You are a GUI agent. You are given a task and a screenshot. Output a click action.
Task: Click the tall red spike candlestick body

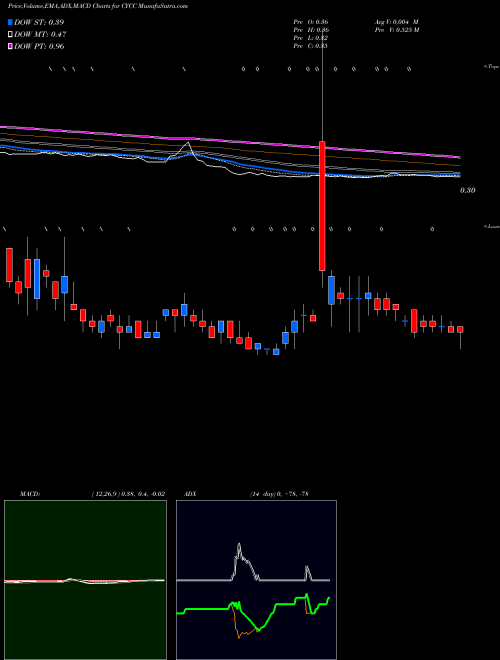point(322,206)
